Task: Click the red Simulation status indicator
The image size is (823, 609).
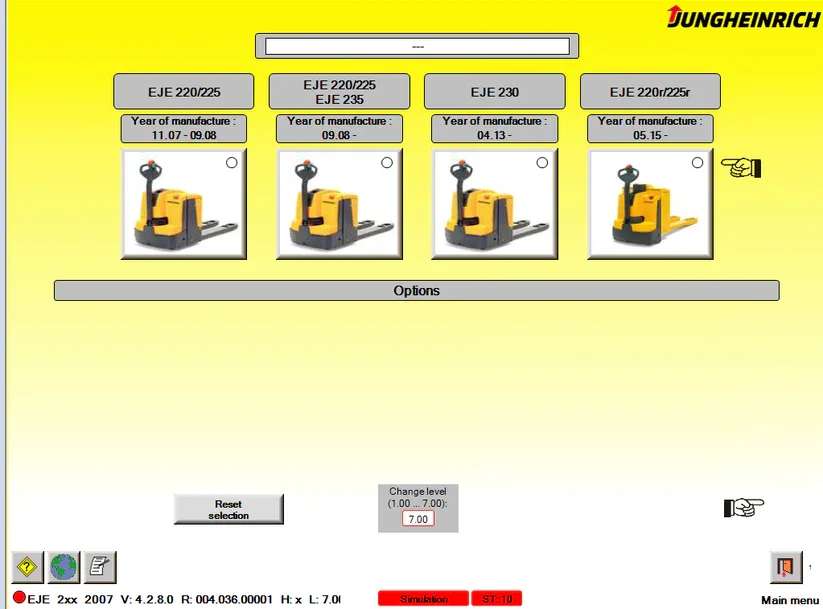Action: tap(422, 598)
